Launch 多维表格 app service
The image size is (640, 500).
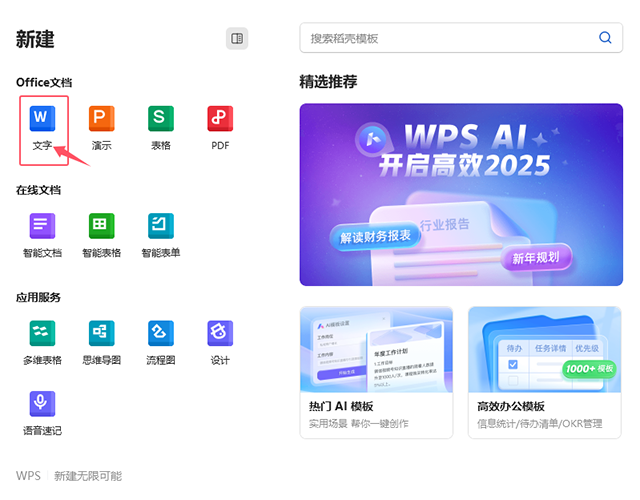click(x=42, y=333)
